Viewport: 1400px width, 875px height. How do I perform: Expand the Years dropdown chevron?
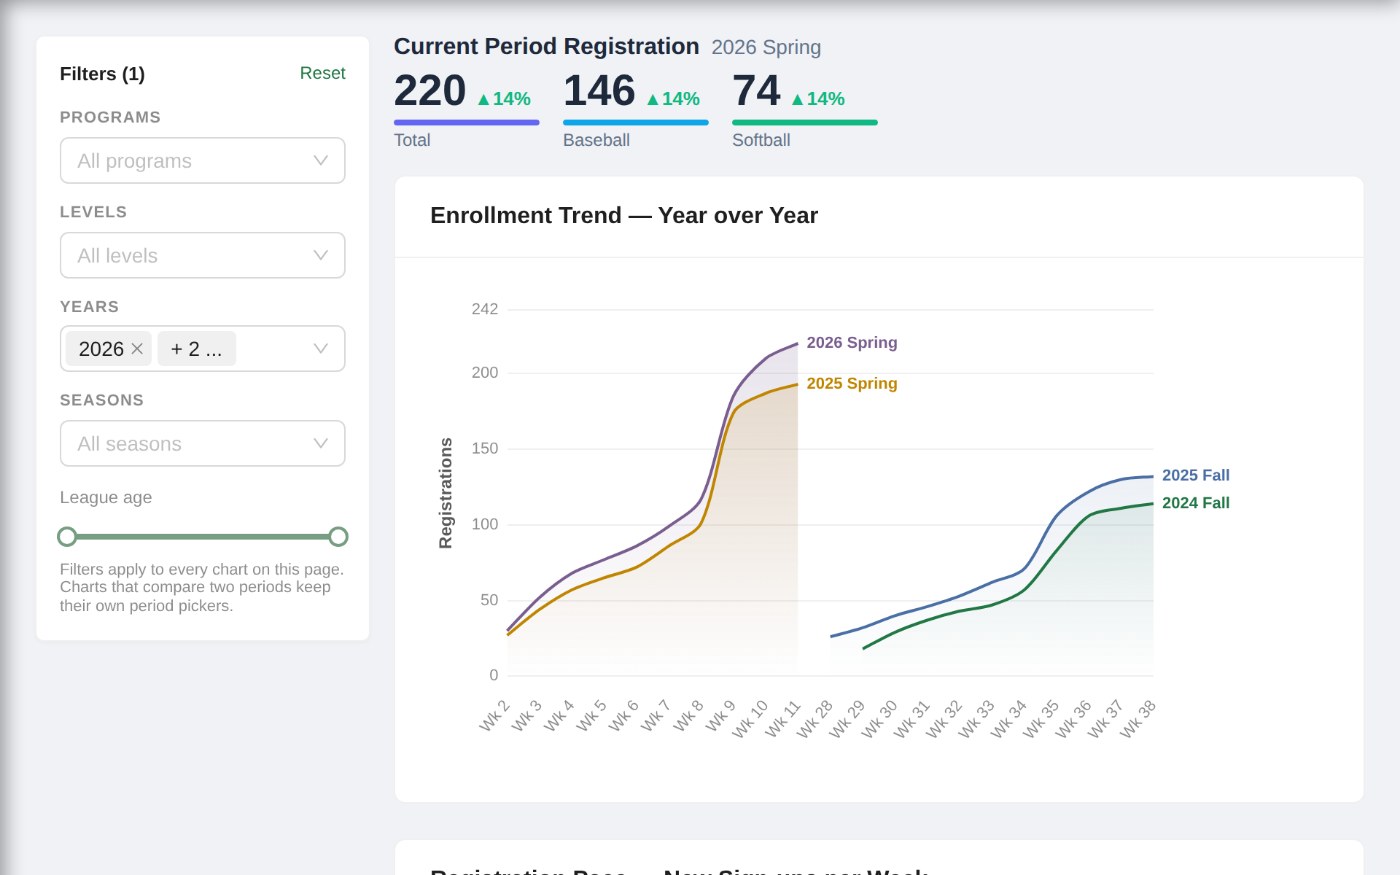(321, 349)
